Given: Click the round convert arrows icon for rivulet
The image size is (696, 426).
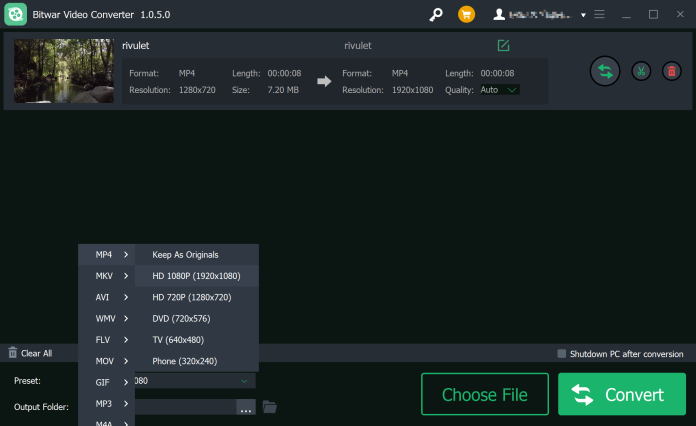Looking at the screenshot, I should click(x=604, y=70).
